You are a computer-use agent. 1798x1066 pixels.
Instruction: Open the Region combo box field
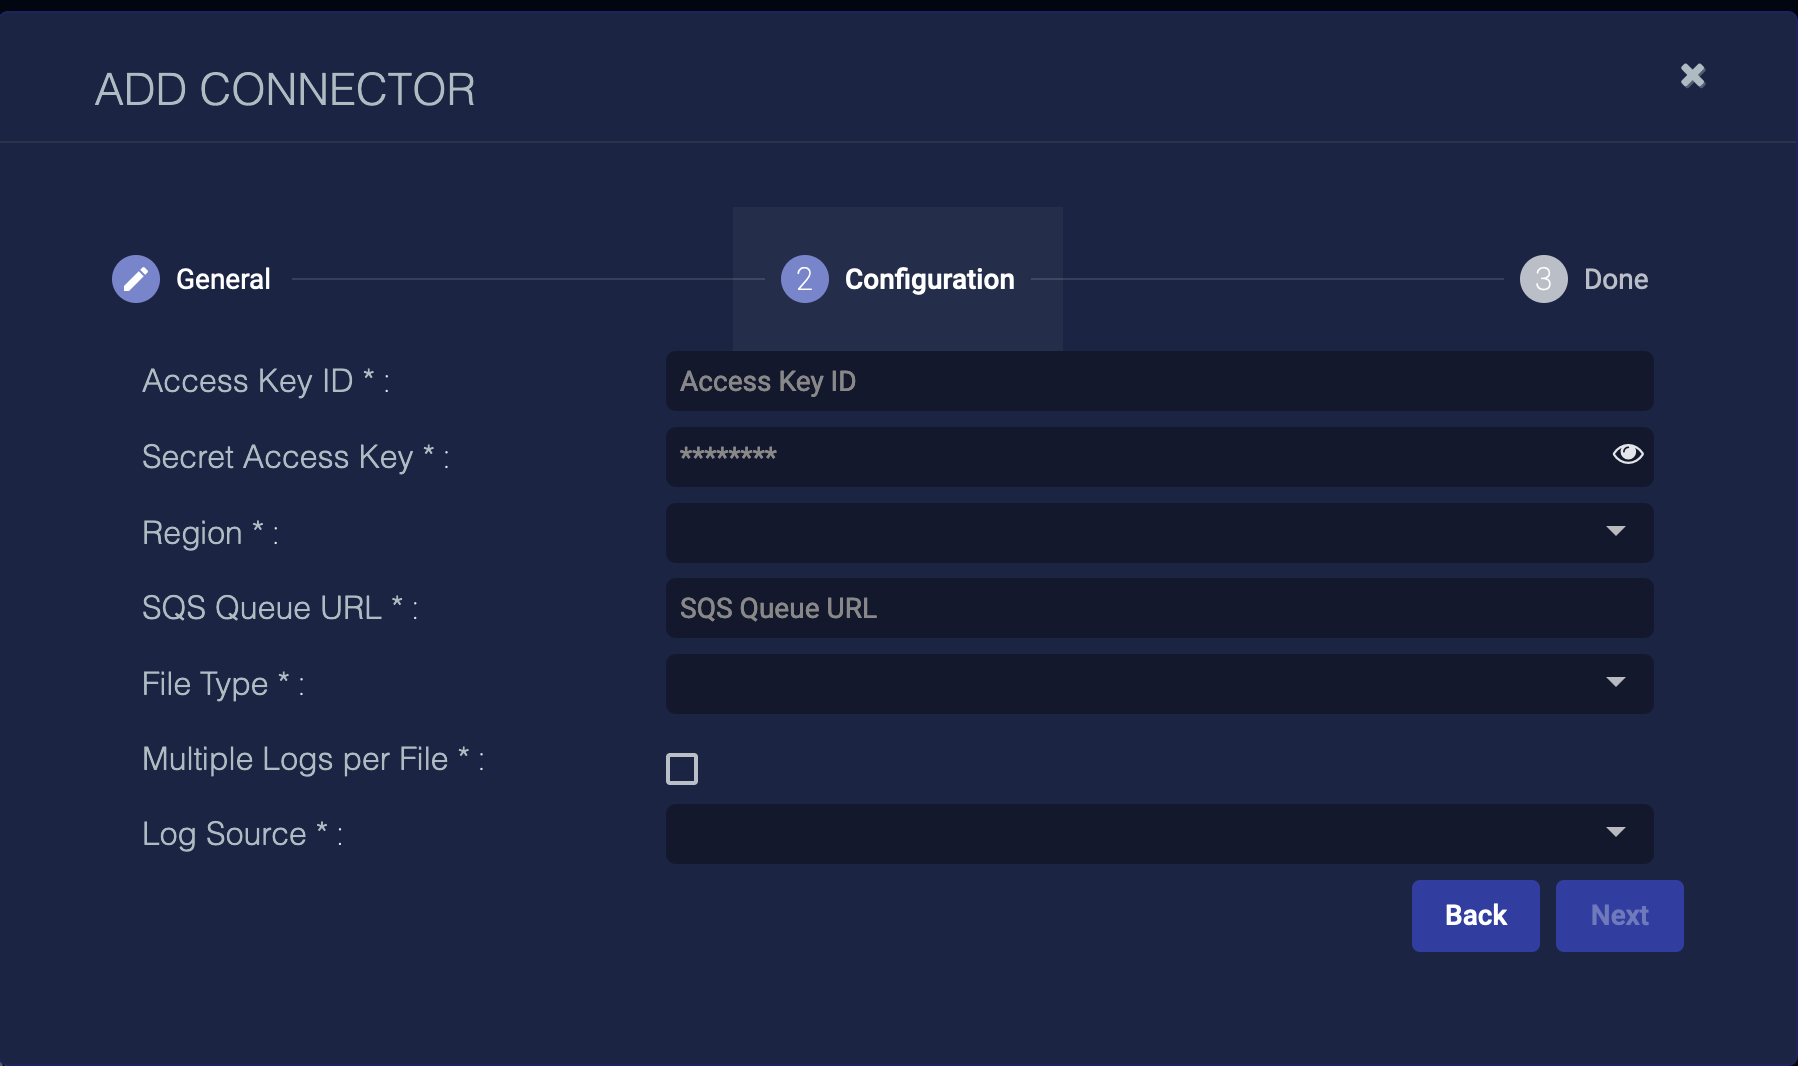(1130, 533)
